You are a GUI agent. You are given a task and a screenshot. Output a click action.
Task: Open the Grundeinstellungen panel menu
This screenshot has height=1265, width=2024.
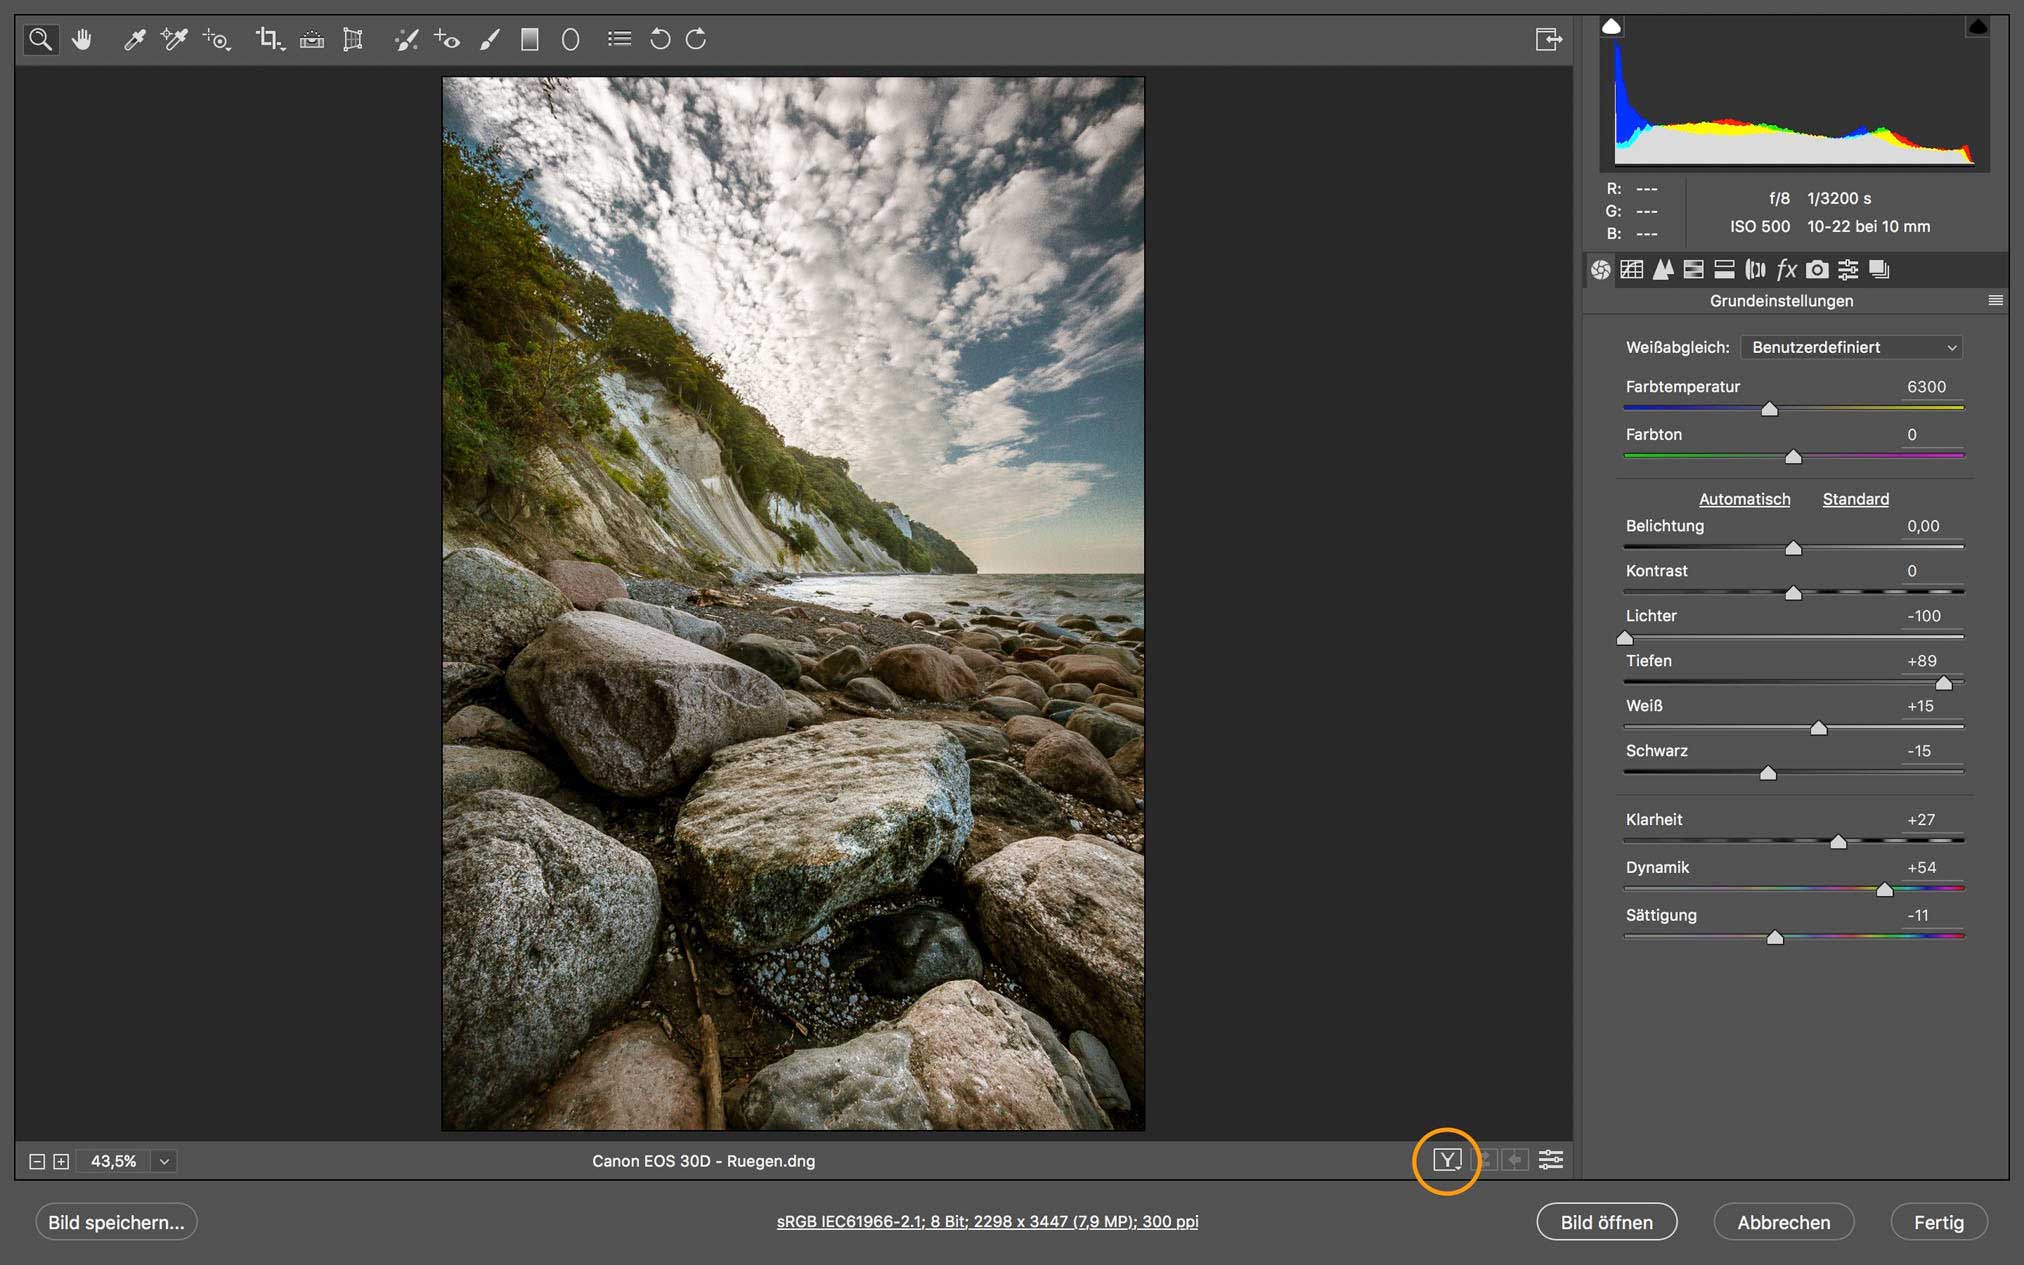1995,301
